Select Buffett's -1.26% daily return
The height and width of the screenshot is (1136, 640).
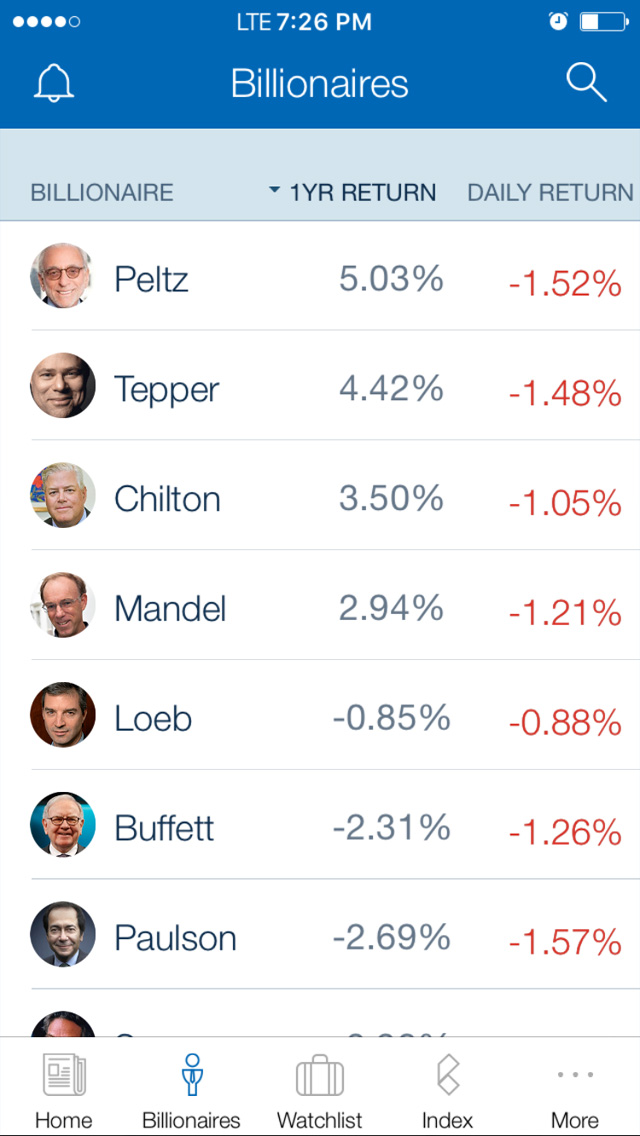point(565,831)
